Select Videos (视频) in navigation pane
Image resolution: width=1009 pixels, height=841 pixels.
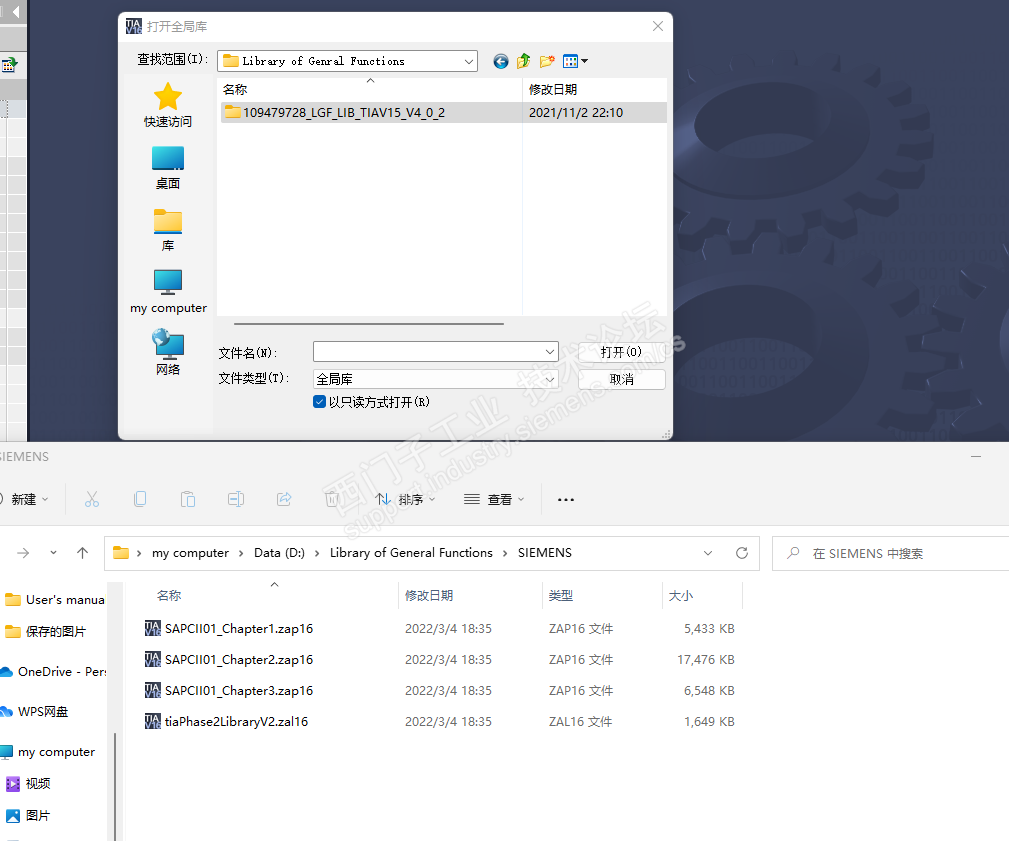pos(30,784)
